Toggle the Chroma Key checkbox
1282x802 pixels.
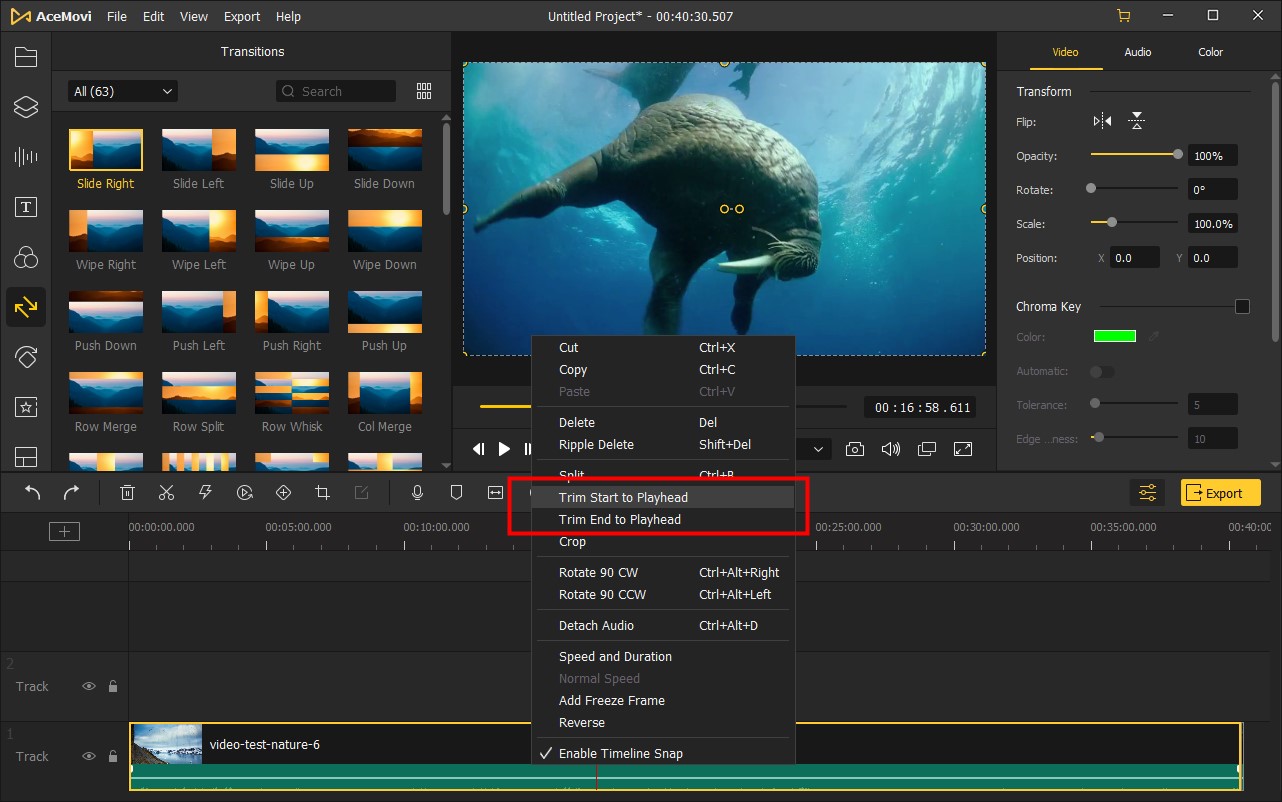[x=1242, y=306]
